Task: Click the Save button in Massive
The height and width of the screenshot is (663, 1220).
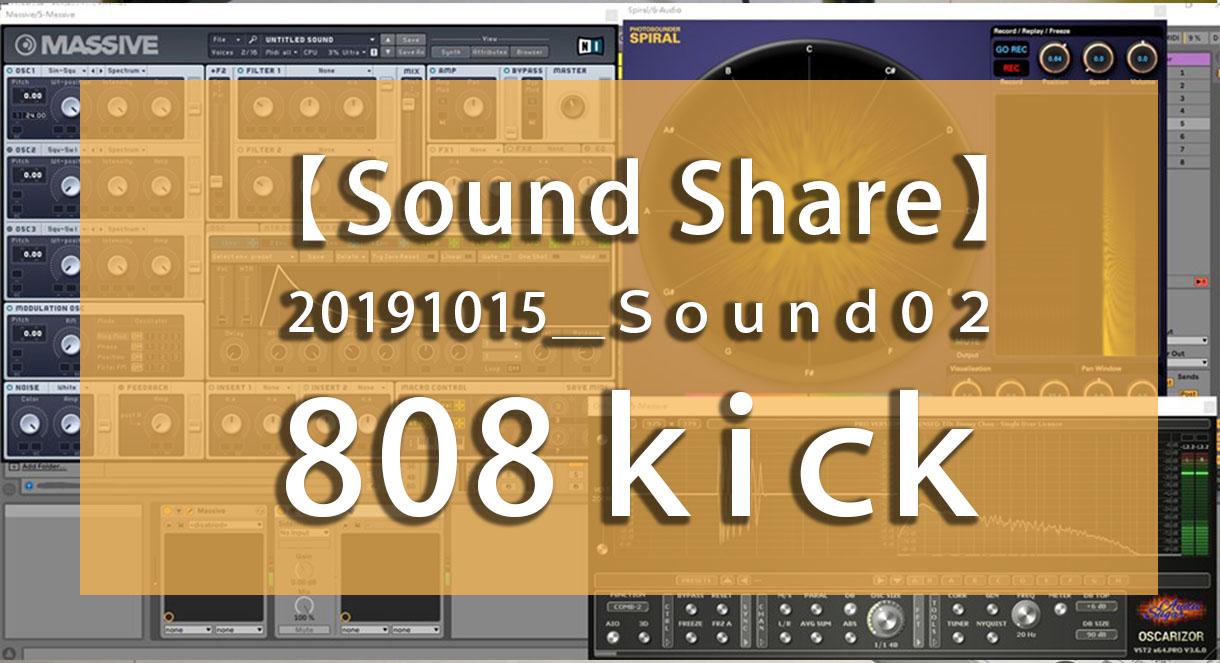Action: click(x=411, y=40)
